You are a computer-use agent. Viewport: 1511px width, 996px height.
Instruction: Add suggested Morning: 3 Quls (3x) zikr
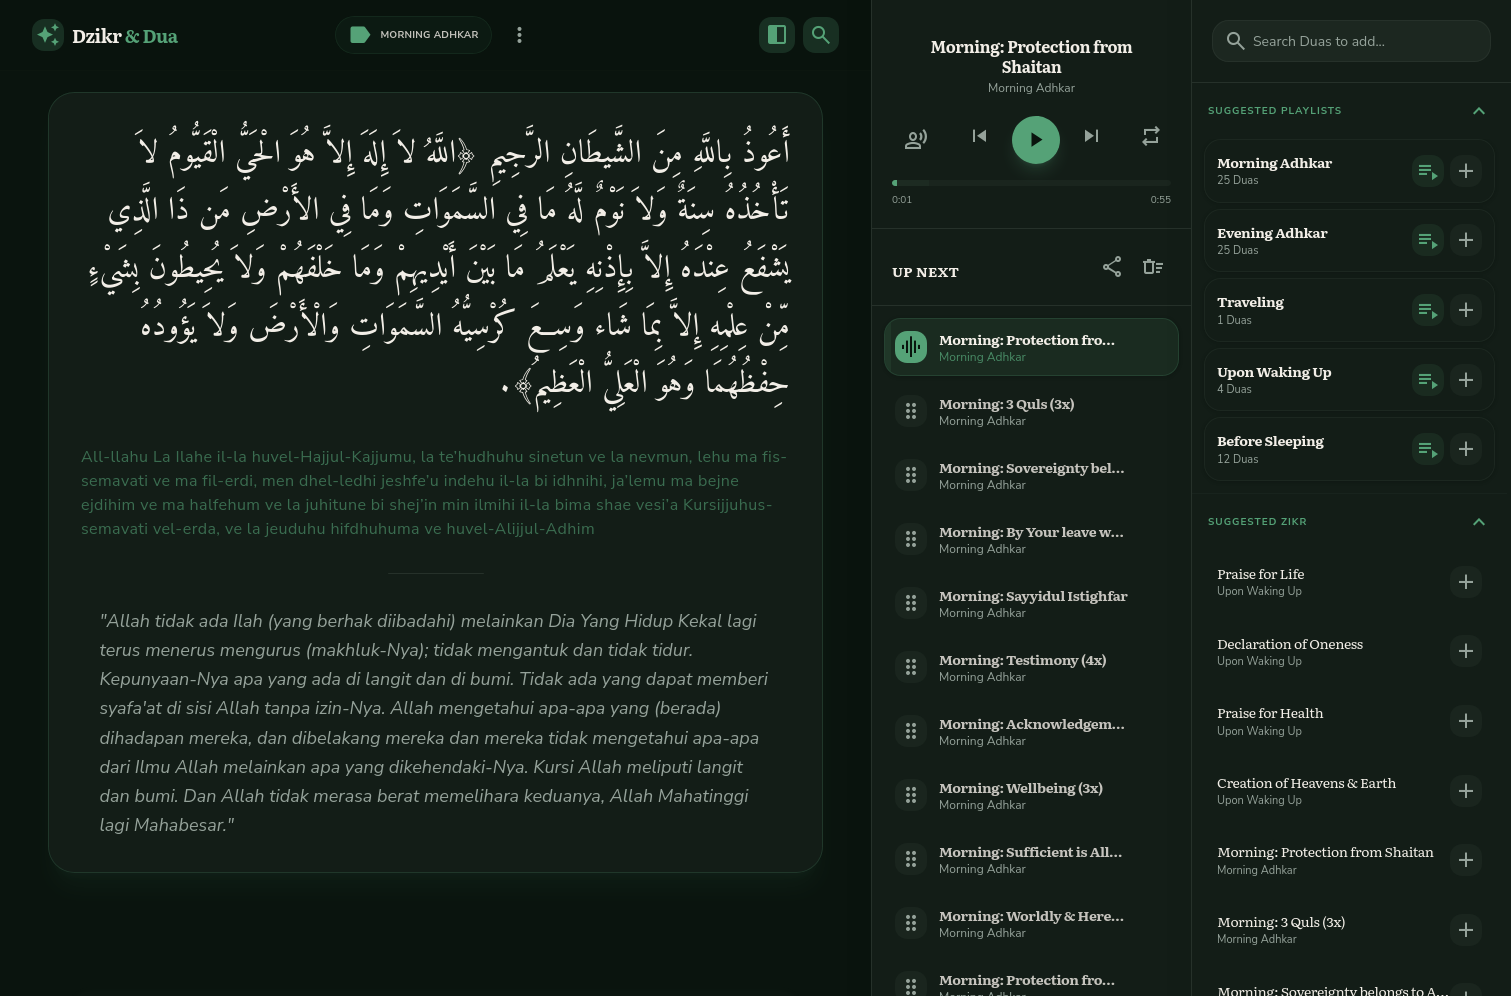coord(1466,930)
